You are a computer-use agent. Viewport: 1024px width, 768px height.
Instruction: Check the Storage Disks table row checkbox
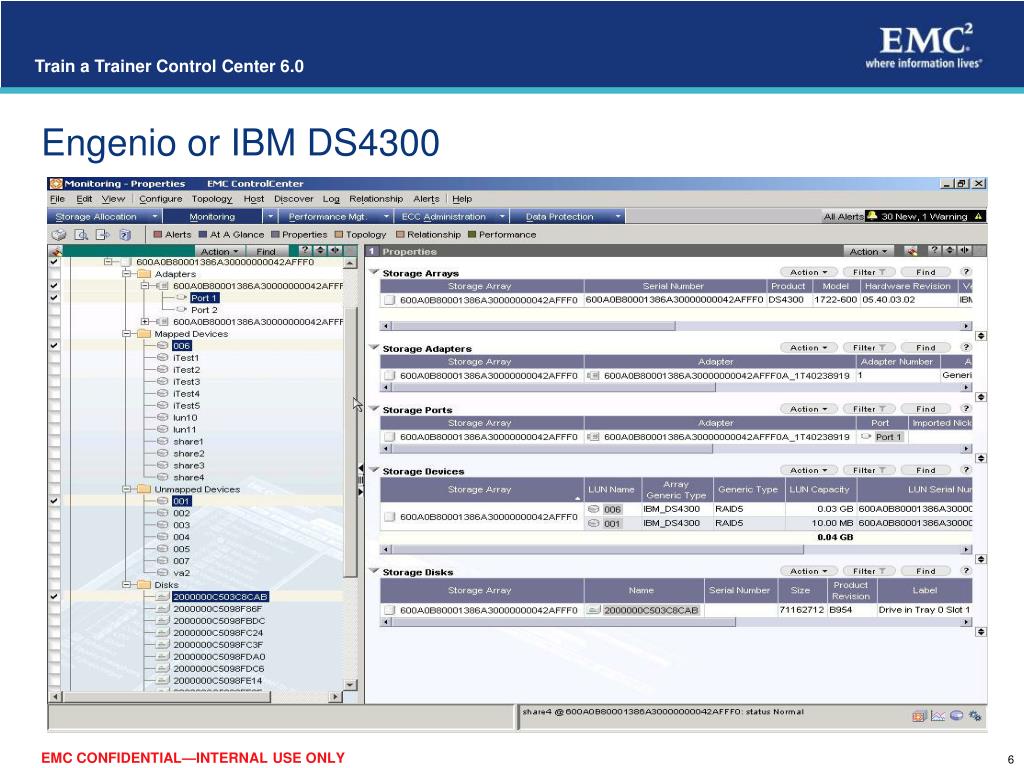click(x=390, y=610)
